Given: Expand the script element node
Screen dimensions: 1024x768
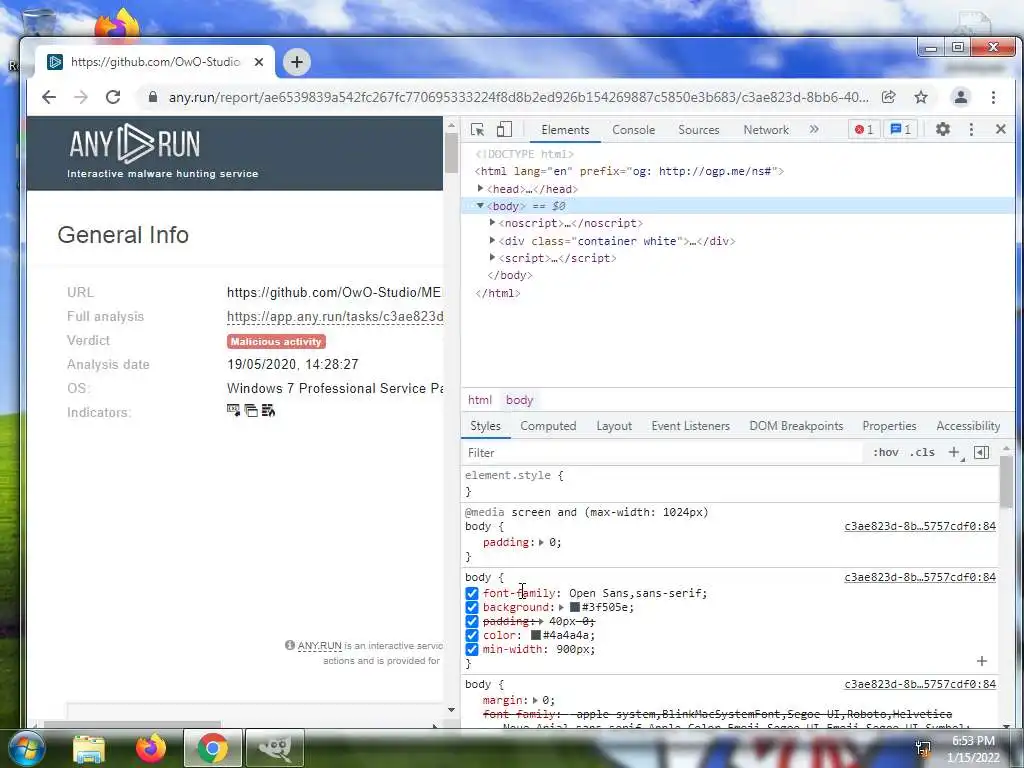Looking at the screenshot, I should (492, 257).
